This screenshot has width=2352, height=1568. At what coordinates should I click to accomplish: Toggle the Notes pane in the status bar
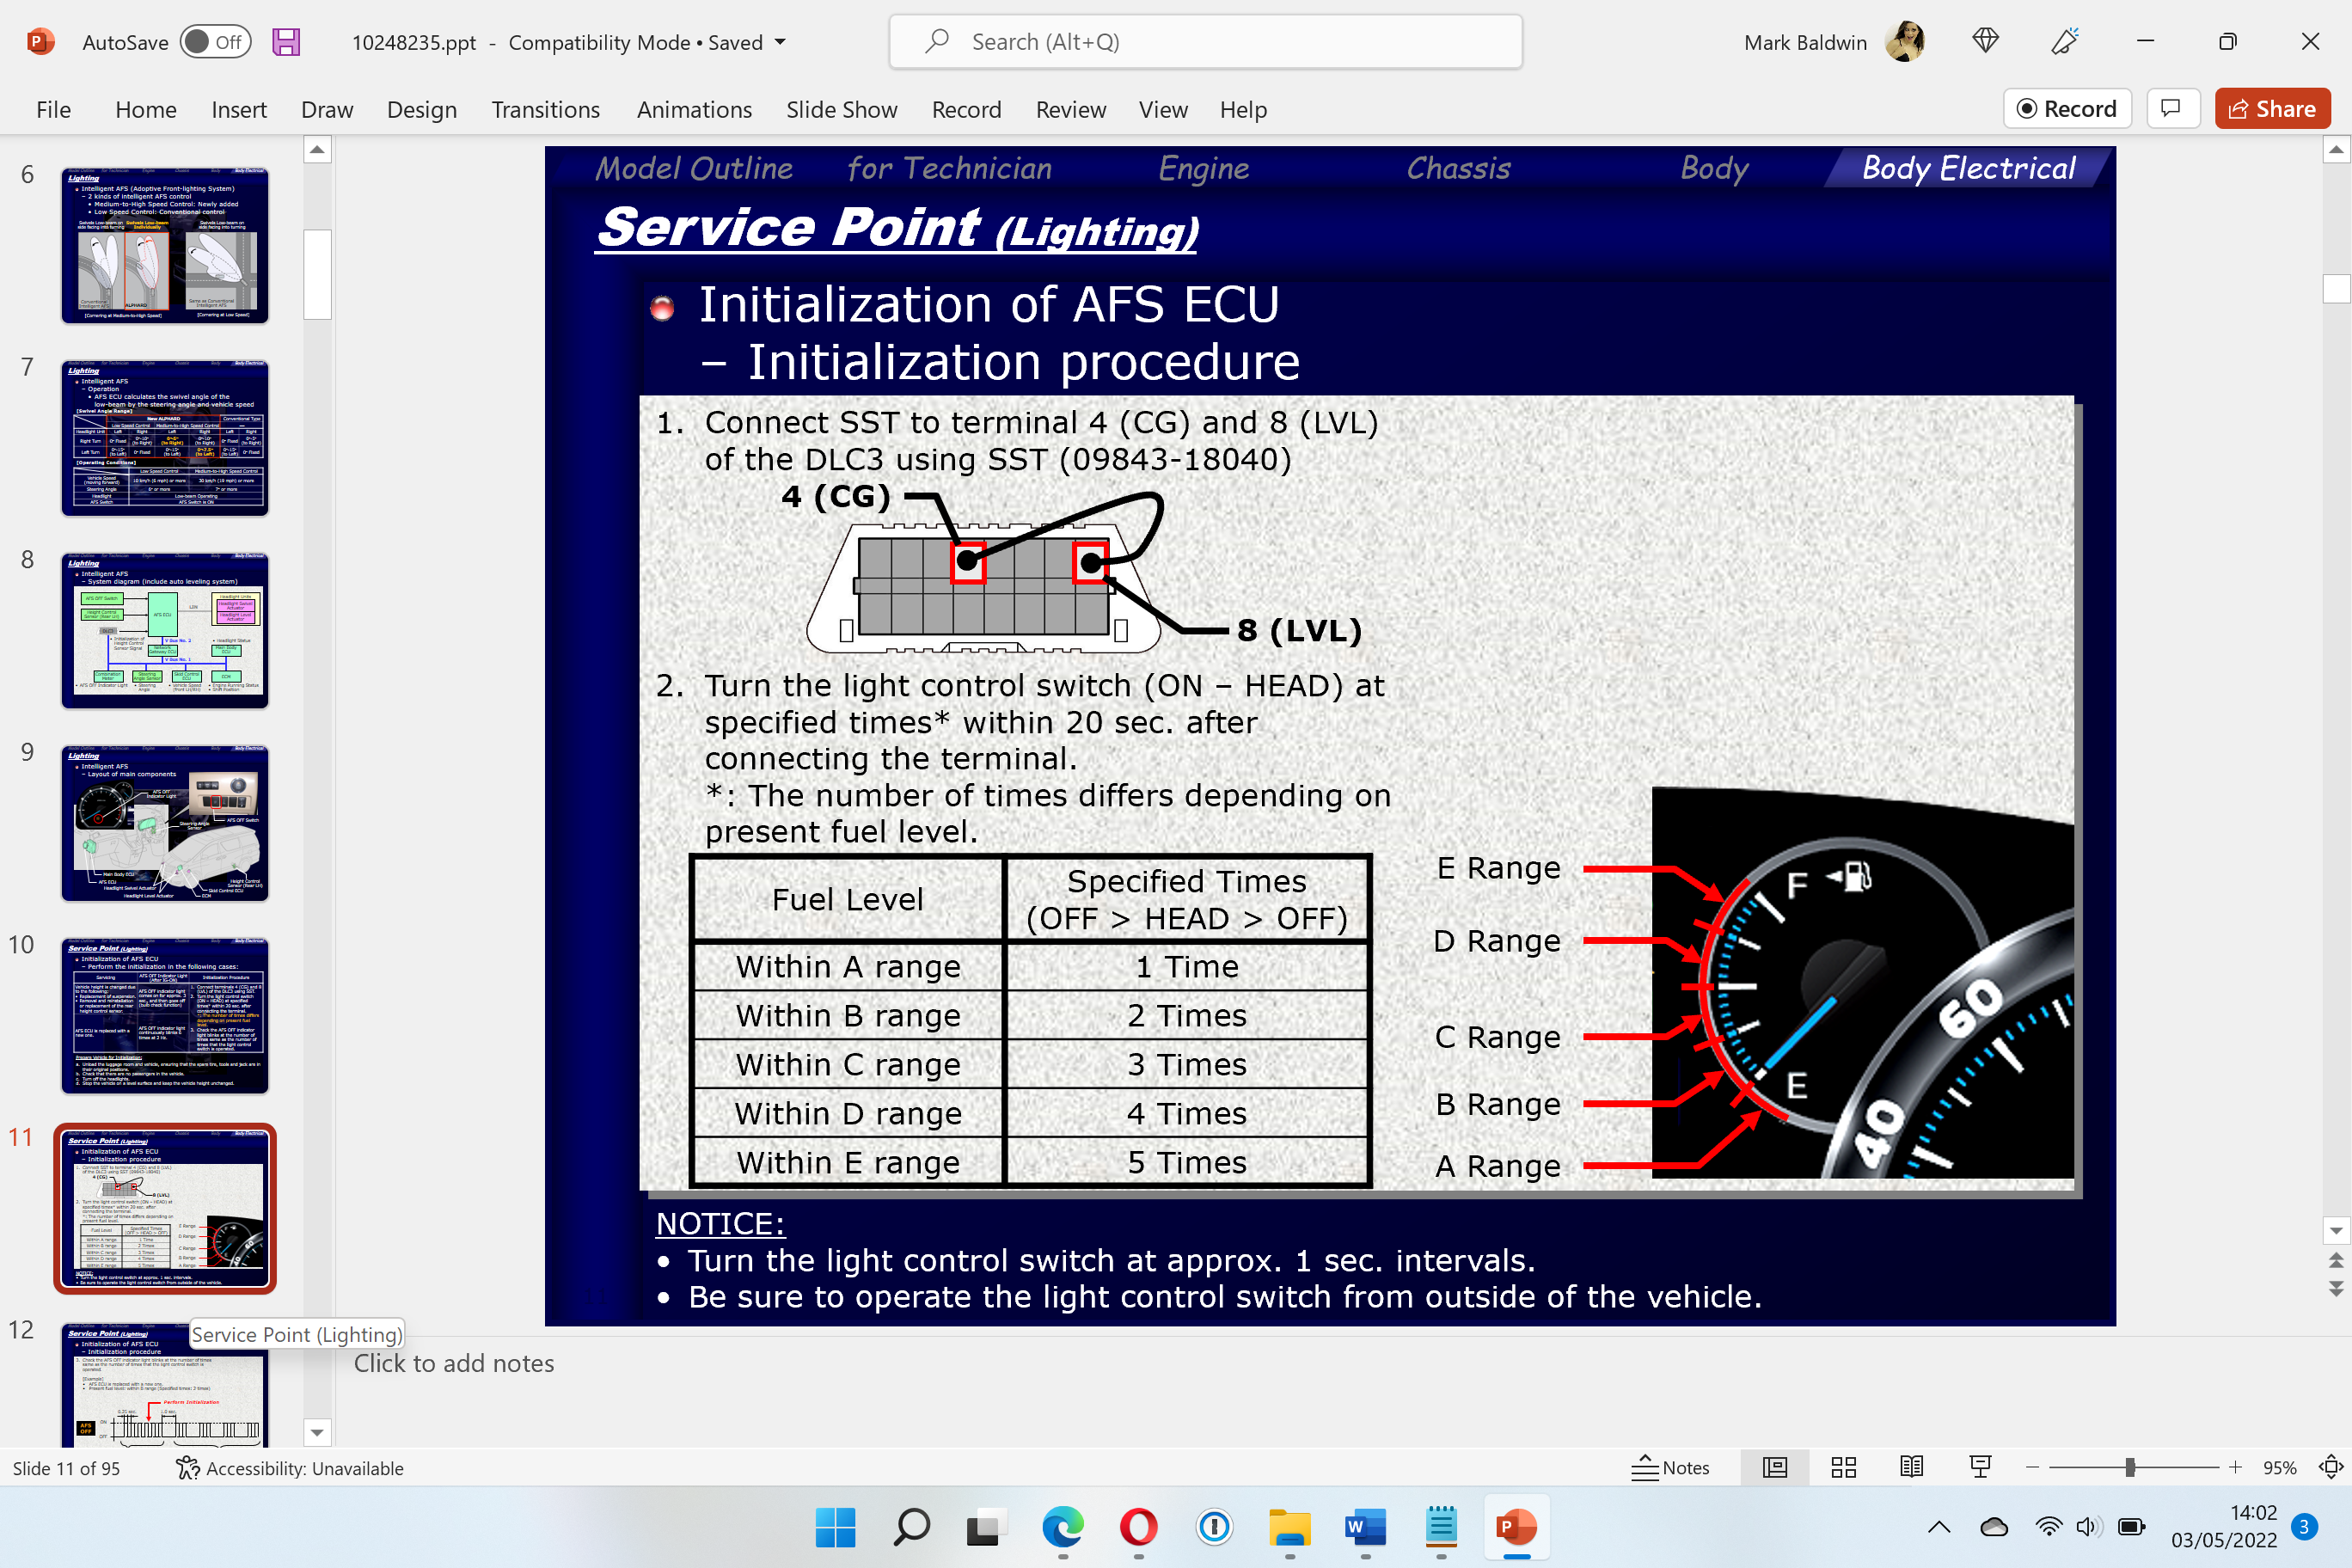(1671, 1467)
